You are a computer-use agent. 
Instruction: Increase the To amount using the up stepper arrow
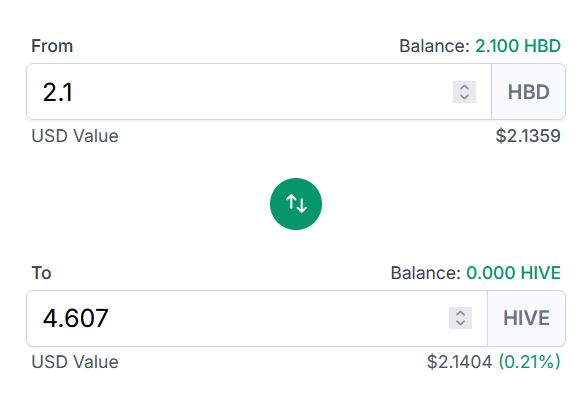pos(460,313)
